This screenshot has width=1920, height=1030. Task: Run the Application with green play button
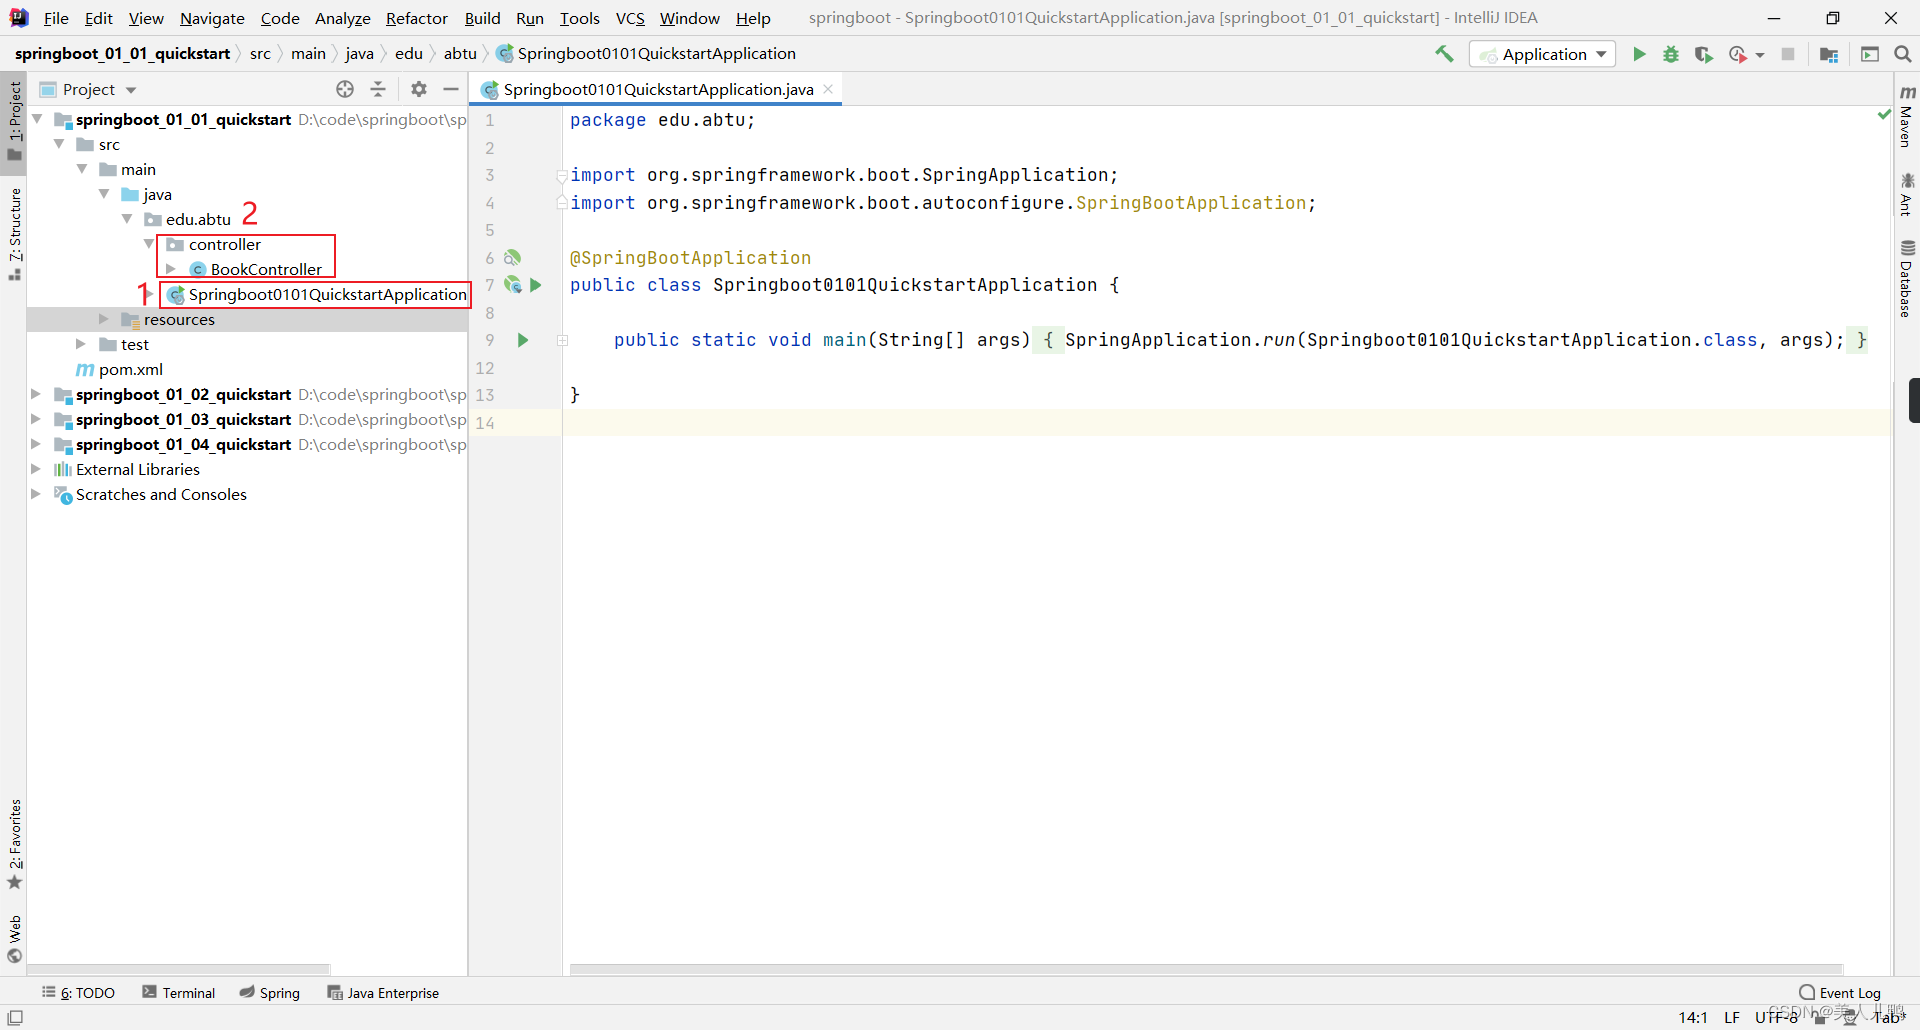point(1639,54)
